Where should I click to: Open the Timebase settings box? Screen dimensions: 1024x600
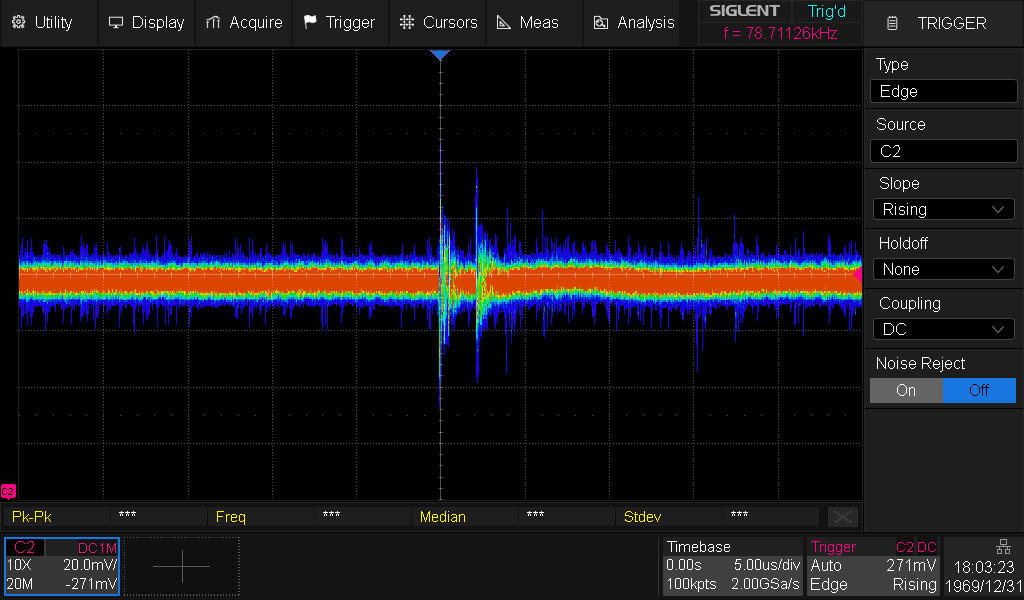click(732, 566)
